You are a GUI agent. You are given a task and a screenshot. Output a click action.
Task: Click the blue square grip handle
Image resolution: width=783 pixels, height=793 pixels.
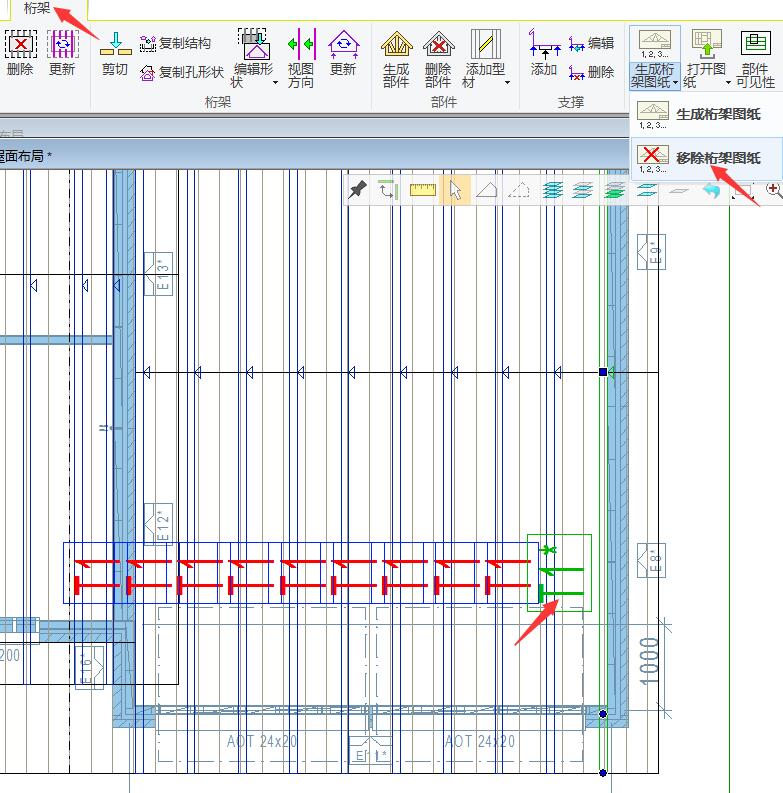pyautogui.click(x=603, y=372)
